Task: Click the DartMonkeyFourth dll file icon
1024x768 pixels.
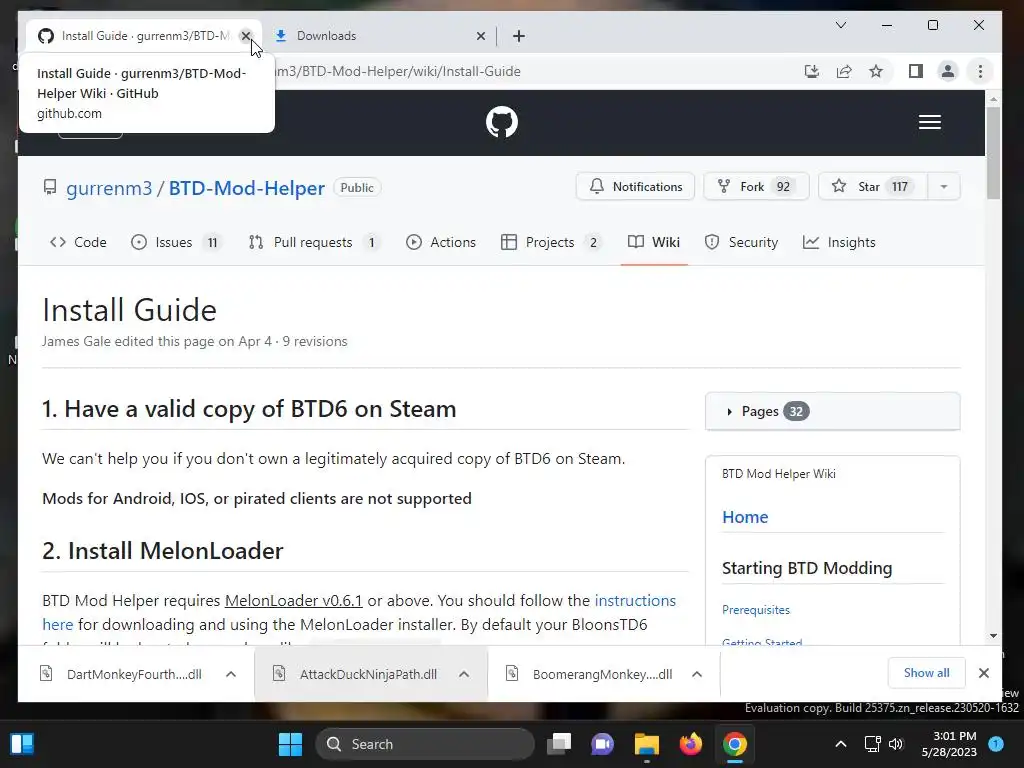Action: [46, 673]
